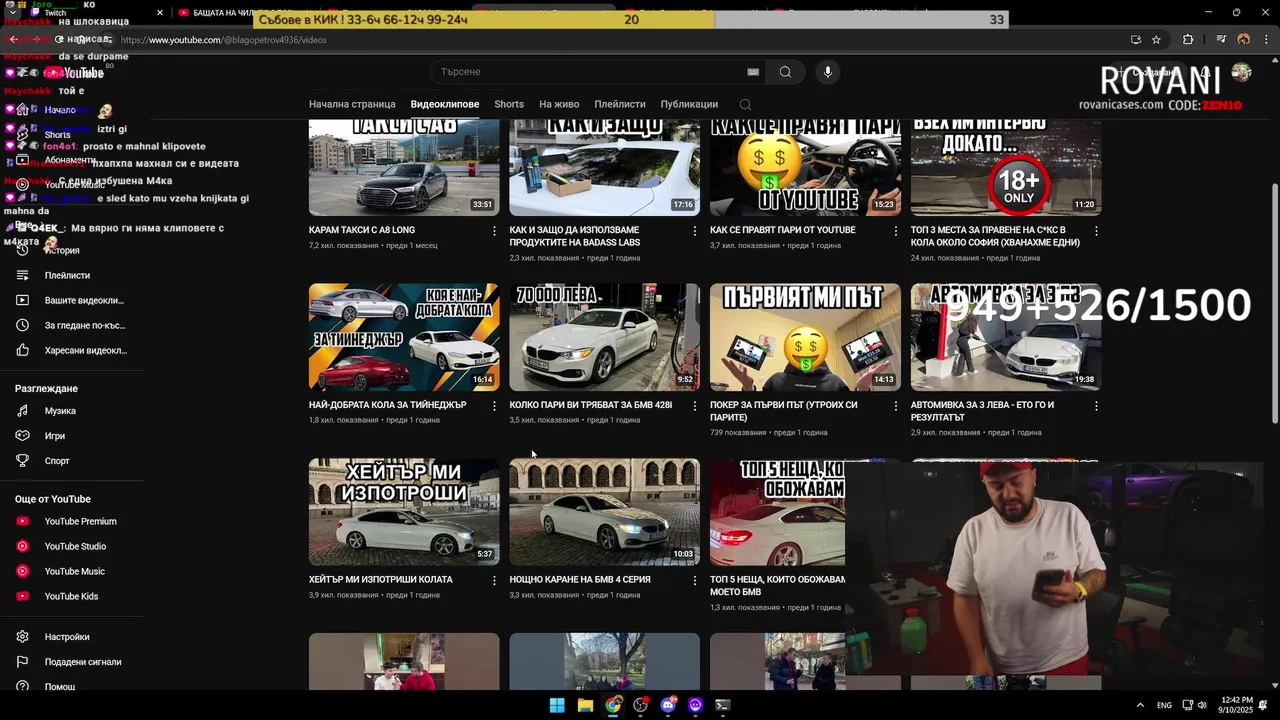Open YouTube account avatar menu
The height and width of the screenshot is (720, 1280).
(1241, 72)
